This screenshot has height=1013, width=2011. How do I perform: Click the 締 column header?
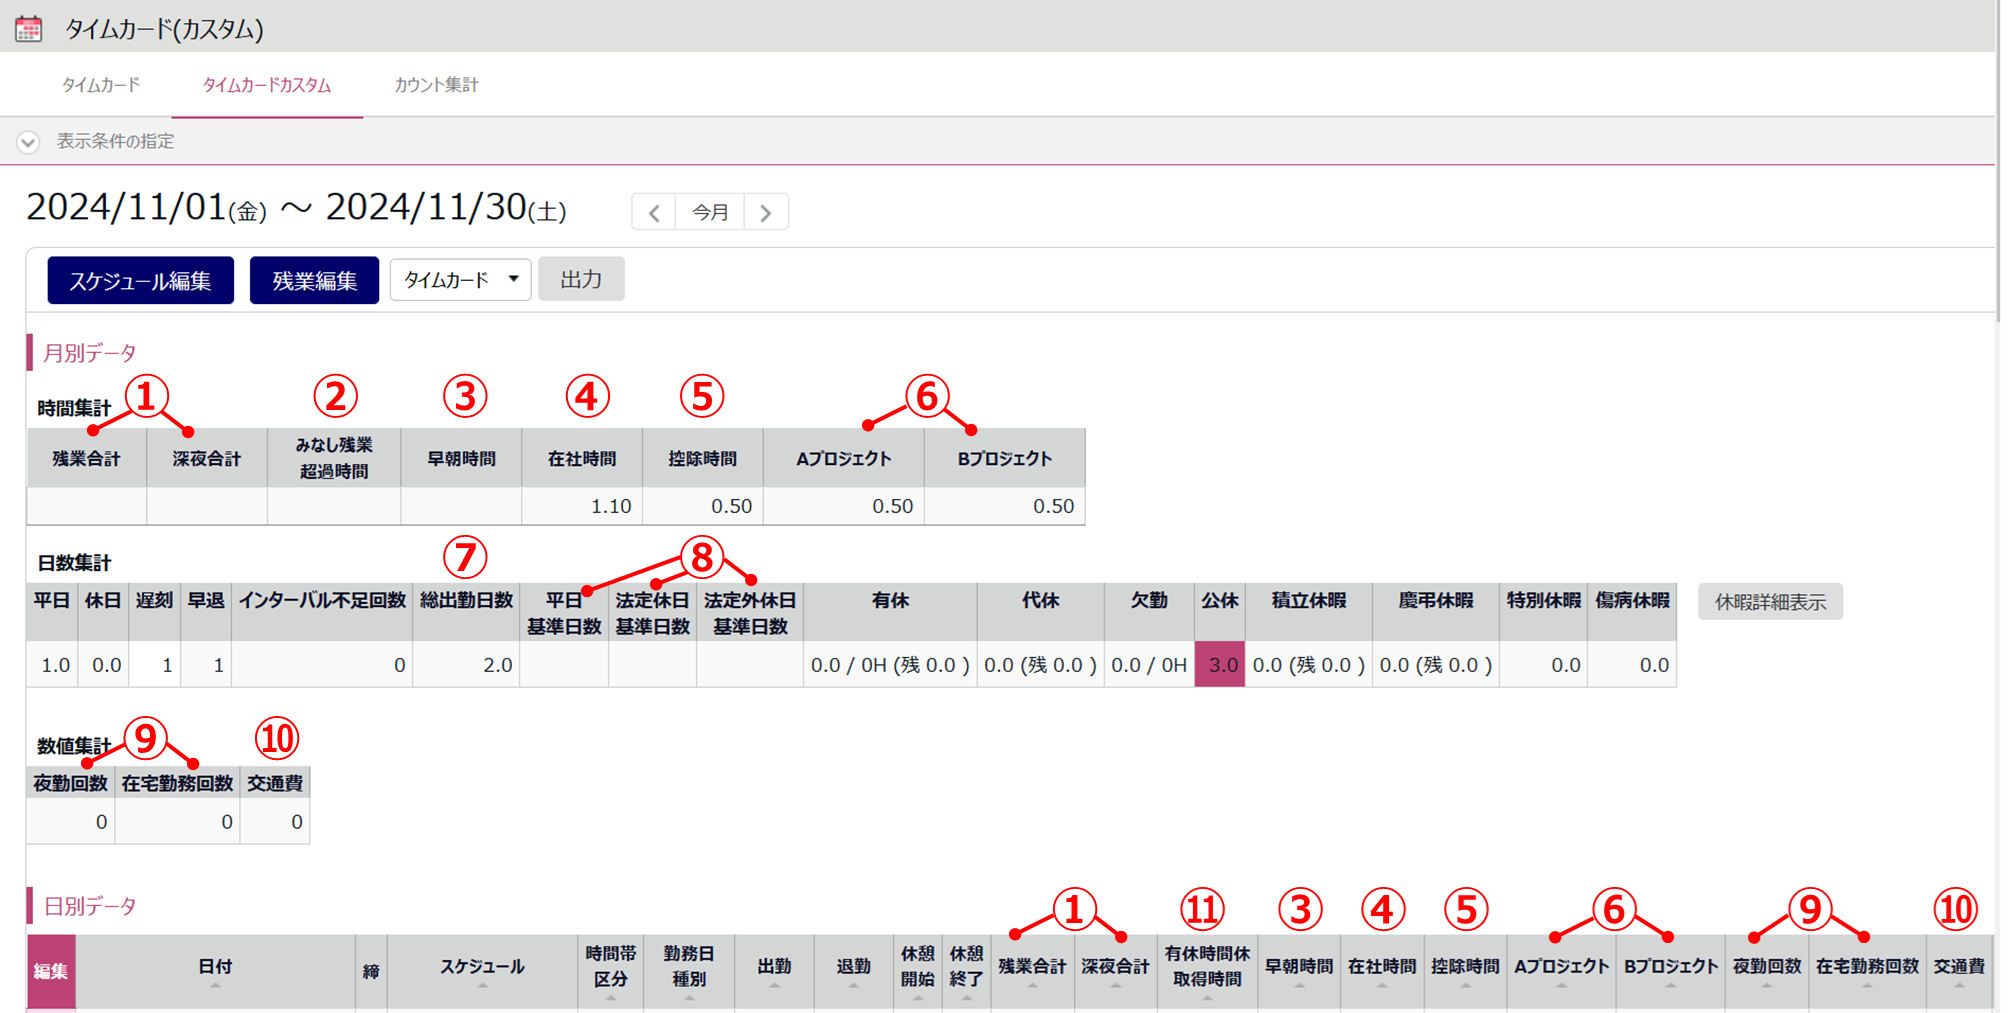(x=371, y=970)
